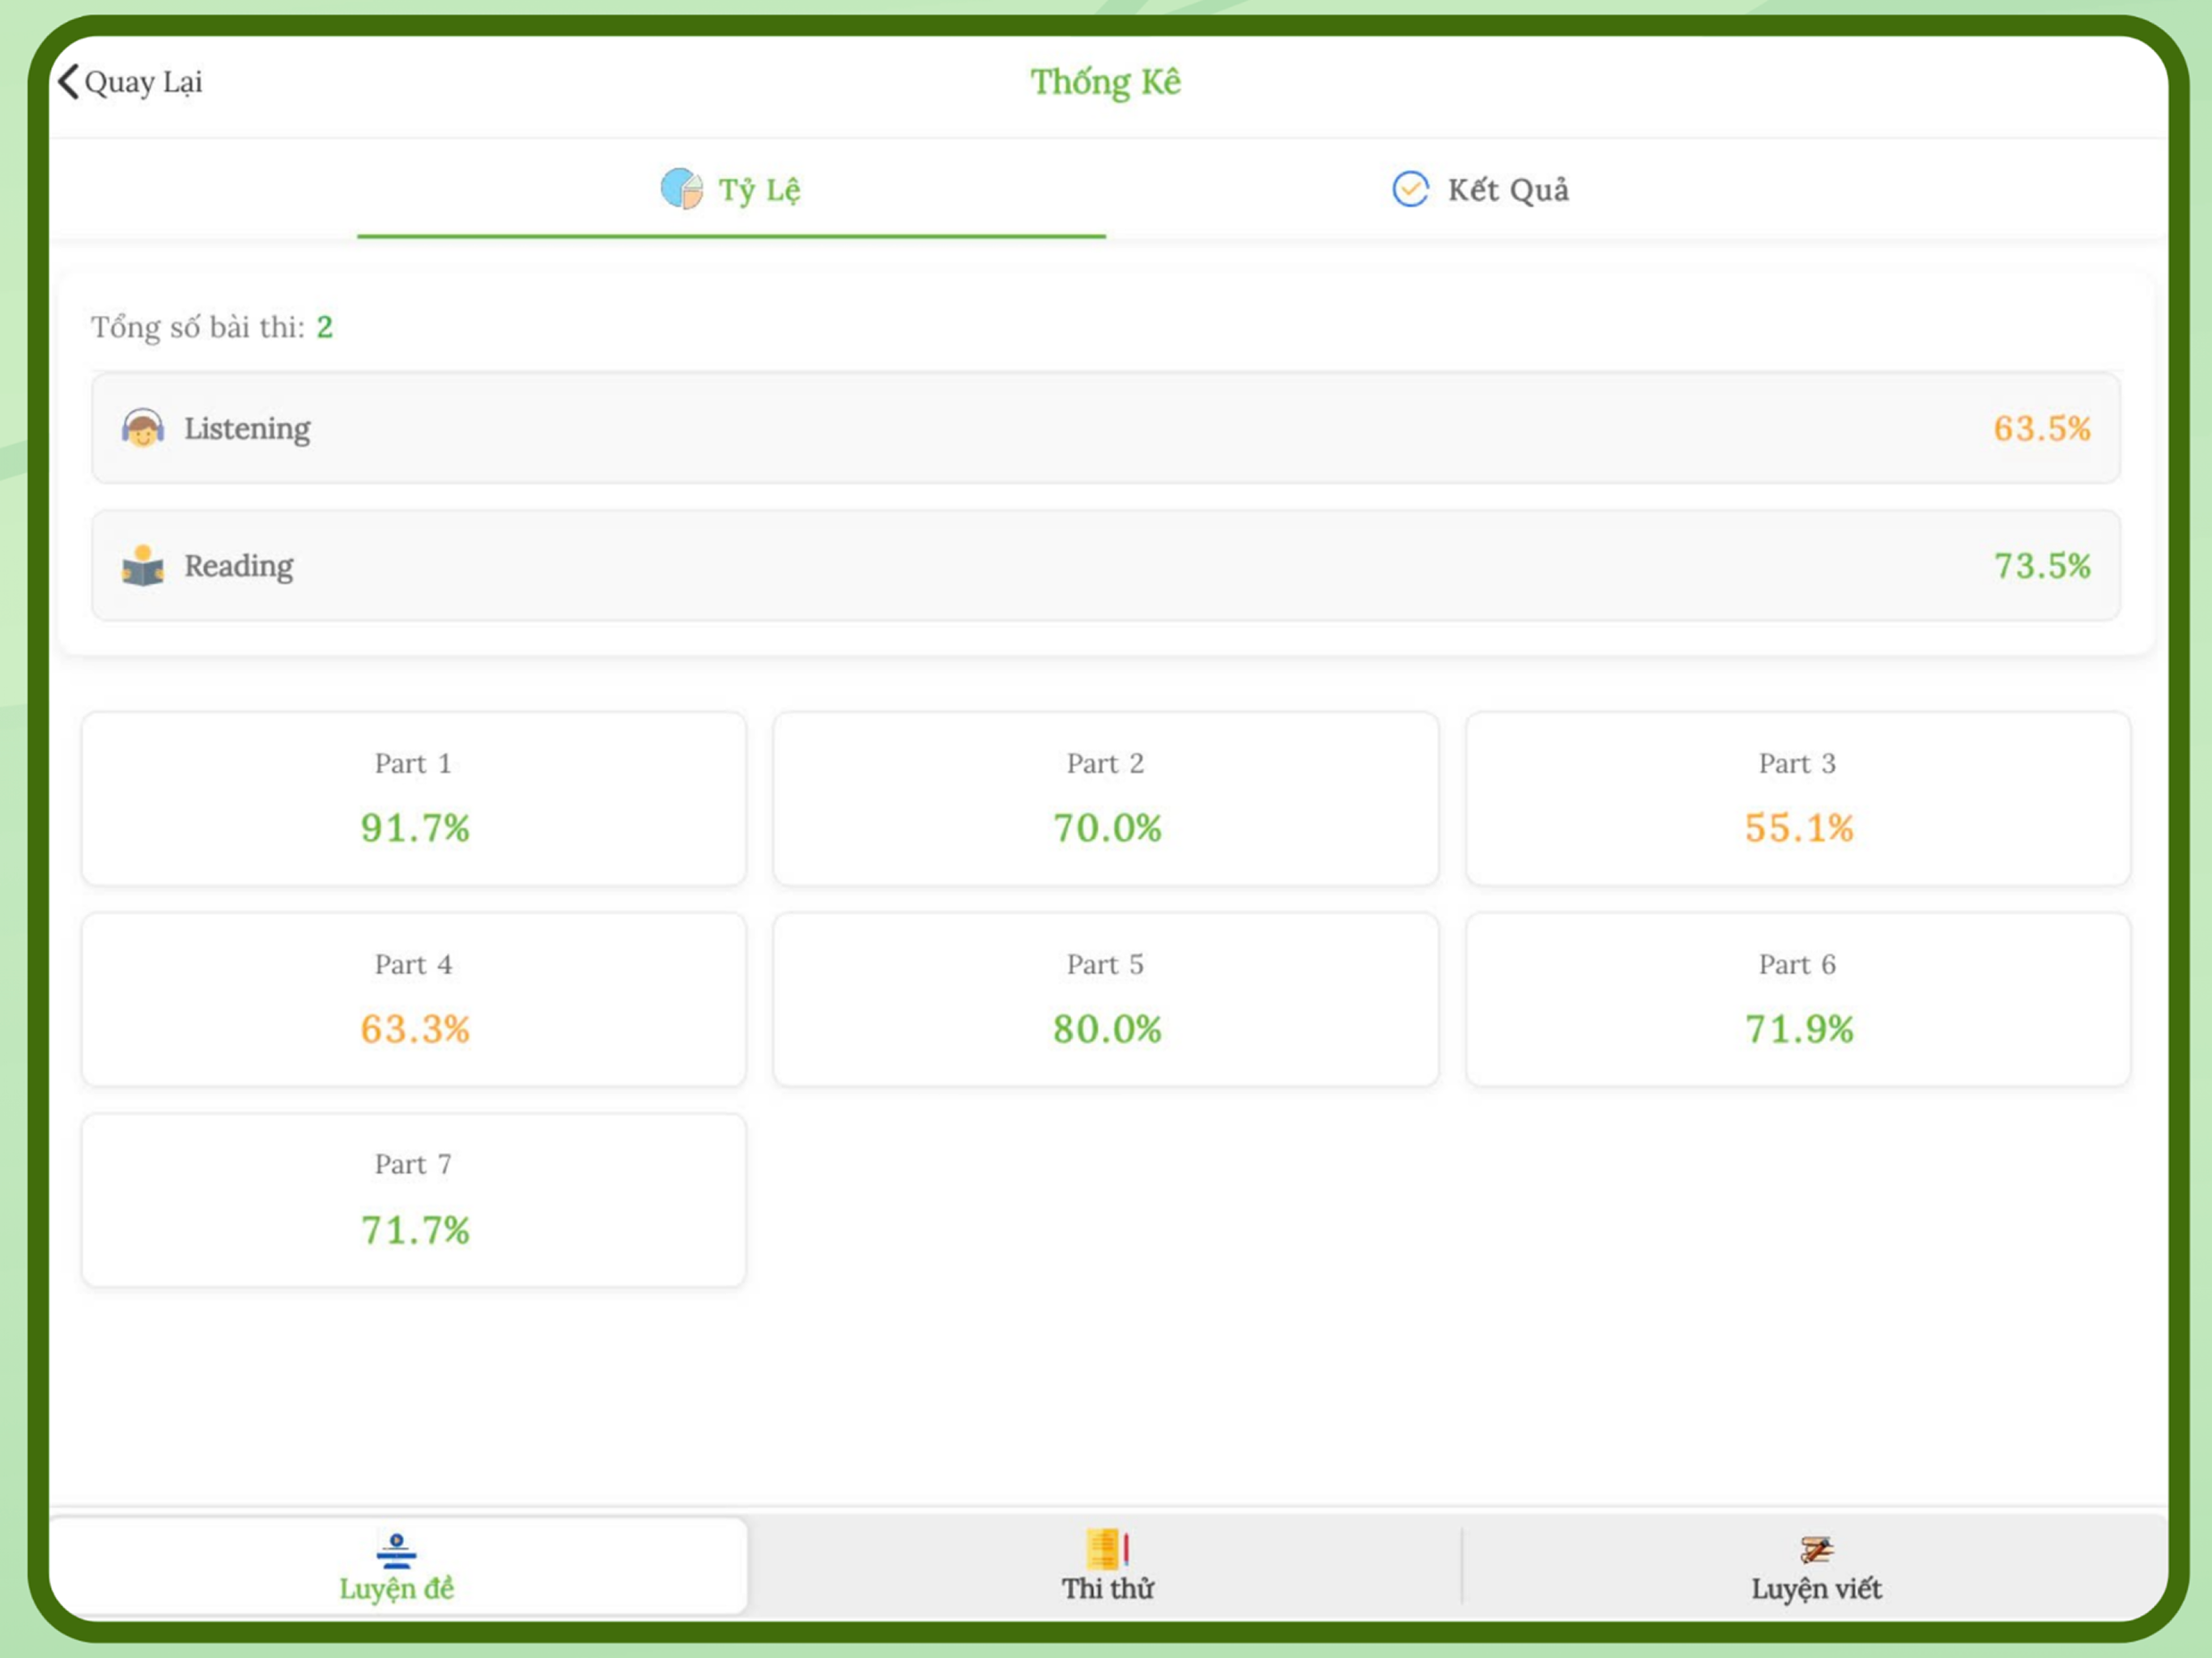Open the Part 2 card

click(1106, 799)
